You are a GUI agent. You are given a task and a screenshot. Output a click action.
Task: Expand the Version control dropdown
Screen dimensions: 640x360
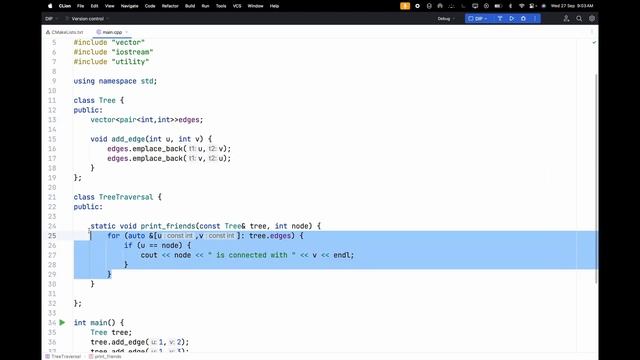[x=87, y=19]
